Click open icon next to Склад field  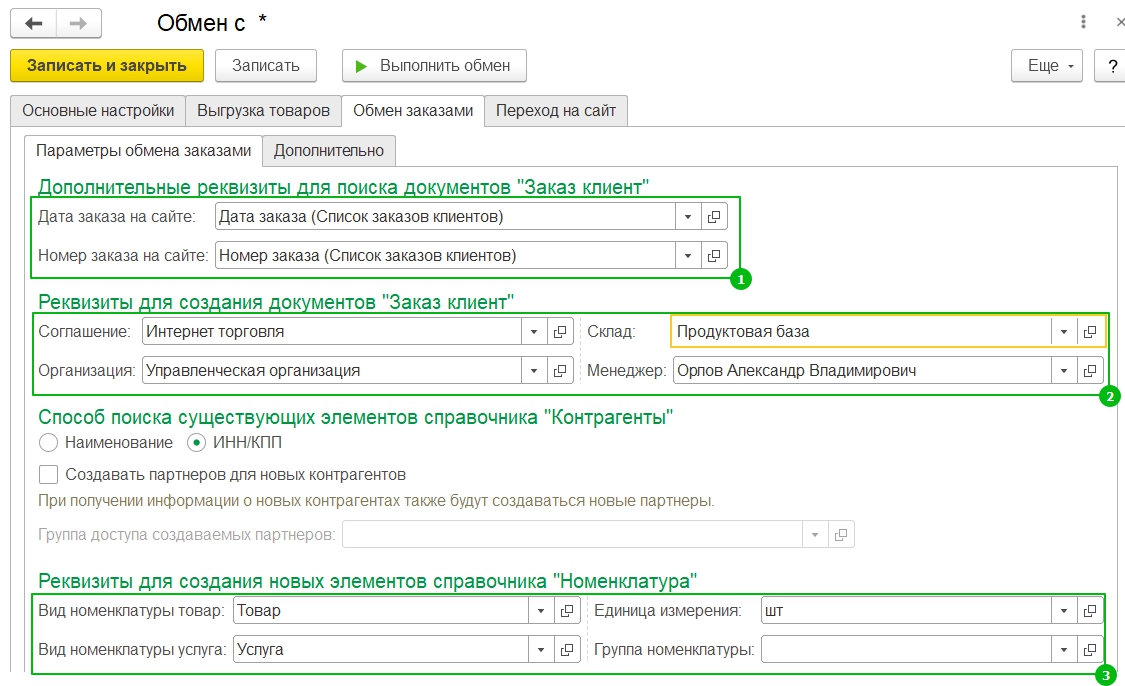point(1090,331)
